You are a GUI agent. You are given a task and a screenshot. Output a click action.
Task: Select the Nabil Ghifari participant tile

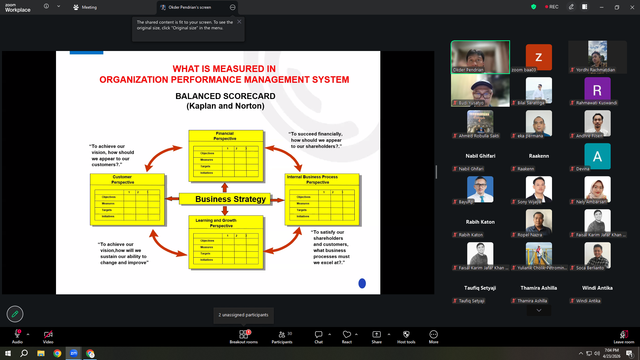pyautogui.click(x=480, y=156)
